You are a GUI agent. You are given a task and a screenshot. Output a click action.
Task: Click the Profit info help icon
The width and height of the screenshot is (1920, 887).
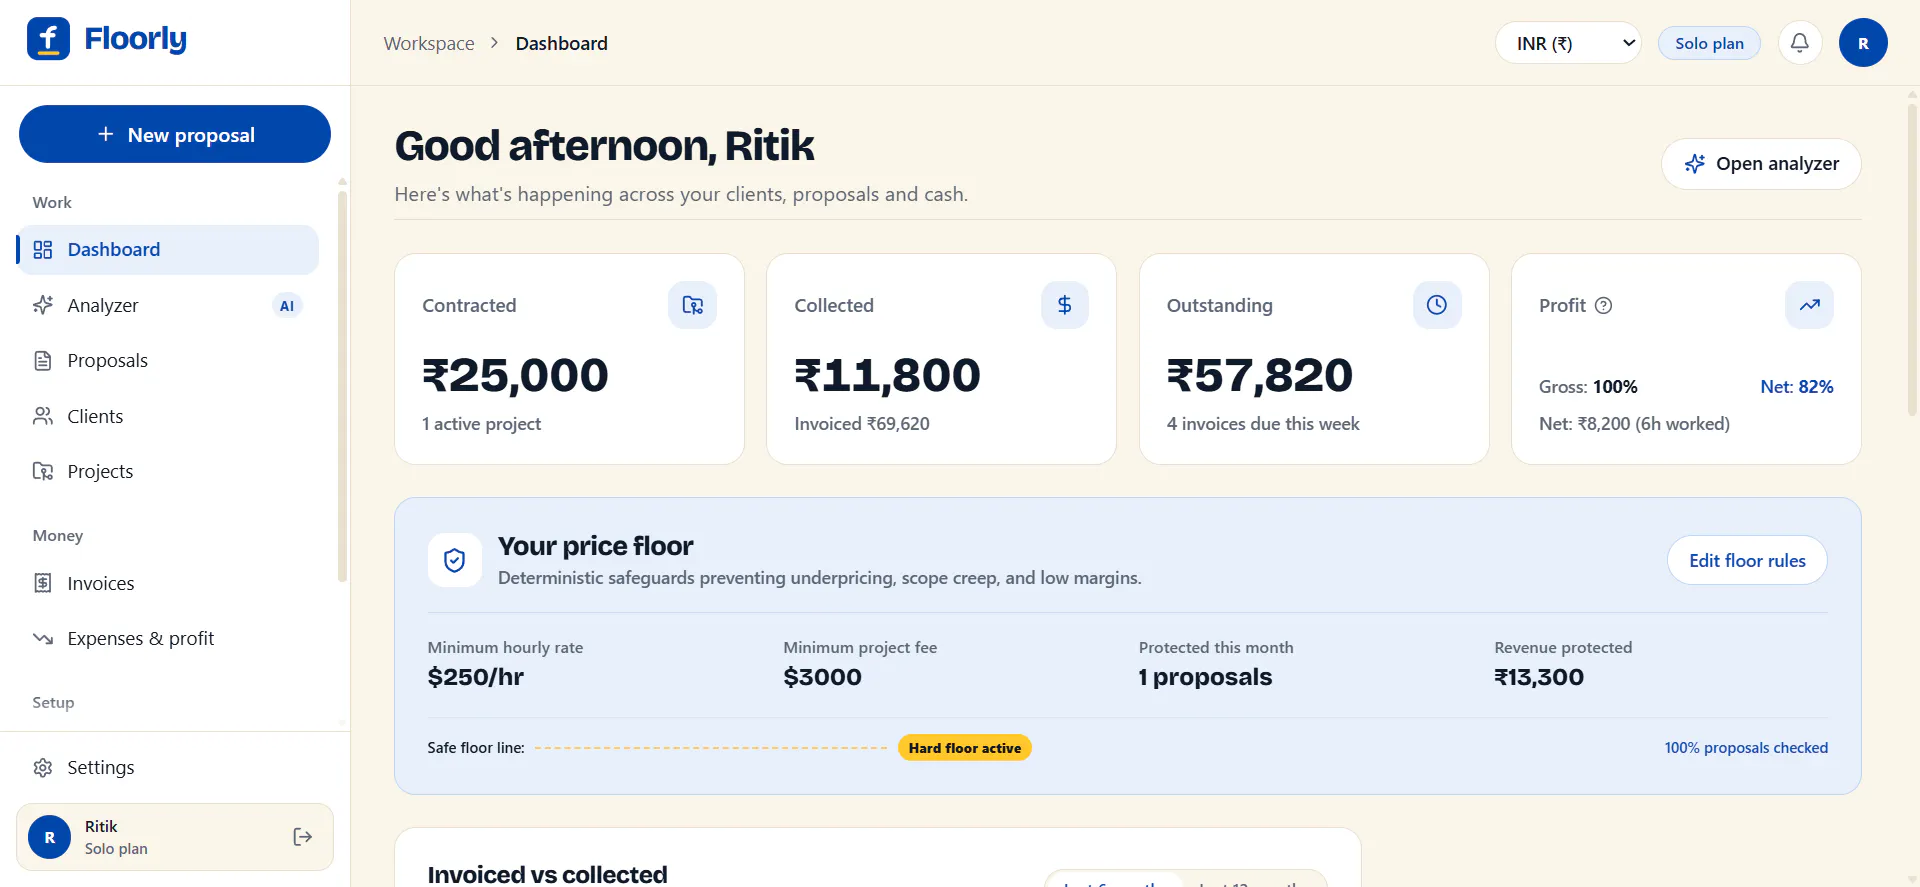pyautogui.click(x=1603, y=306)
